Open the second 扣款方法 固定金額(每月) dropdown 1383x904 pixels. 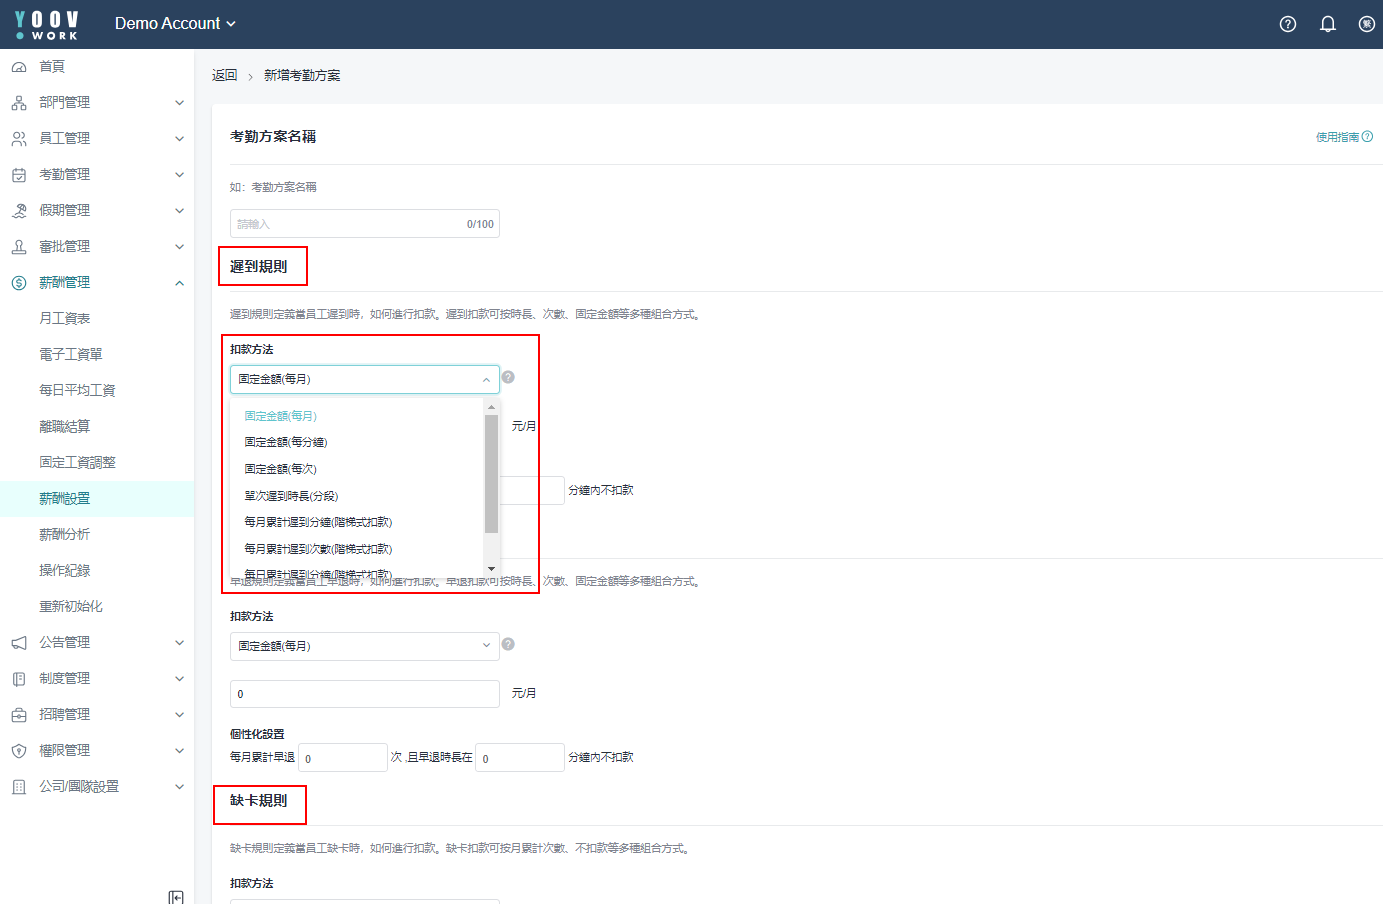point(364,646)
